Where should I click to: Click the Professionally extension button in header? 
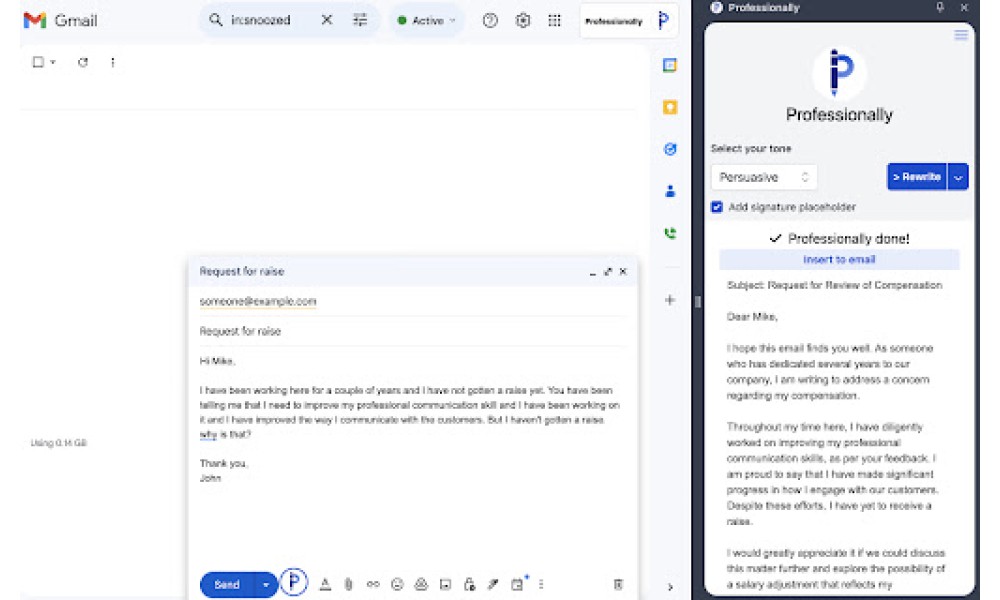click(x=628, y=21)
